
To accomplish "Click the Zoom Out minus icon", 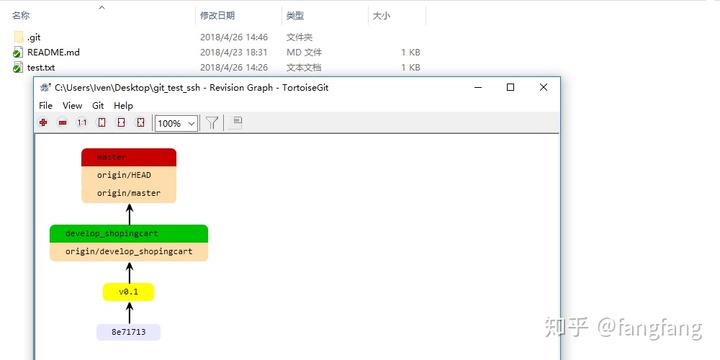I will (x=63, y=123).
